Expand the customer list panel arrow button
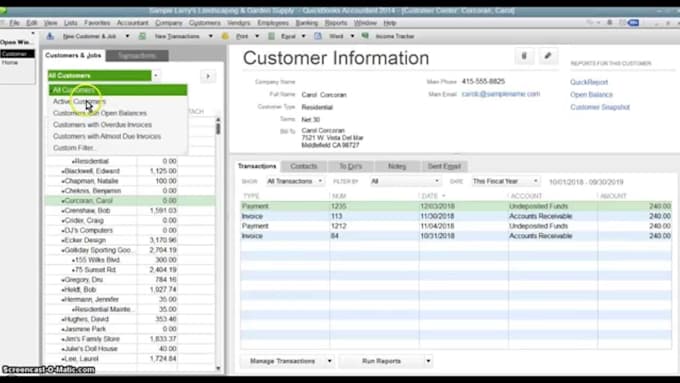 pos(208,76)
